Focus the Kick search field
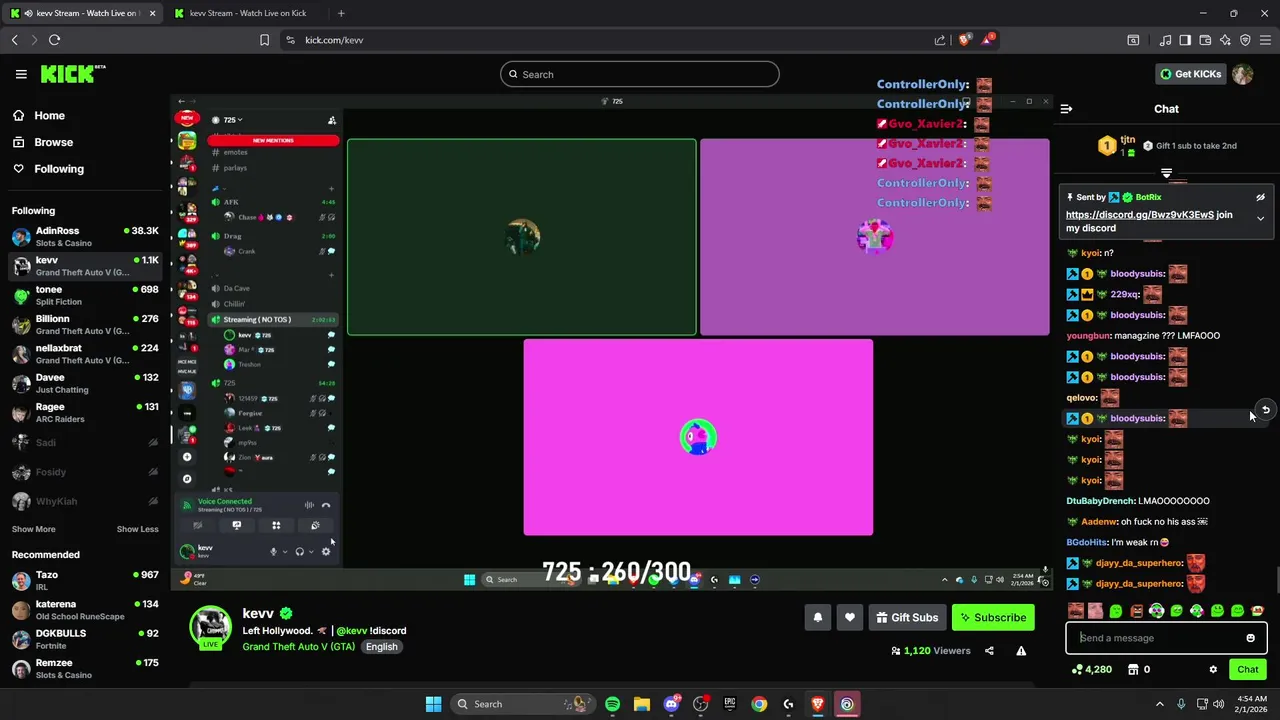Viewport: 1280px width, 720px height. pos(640,74)
